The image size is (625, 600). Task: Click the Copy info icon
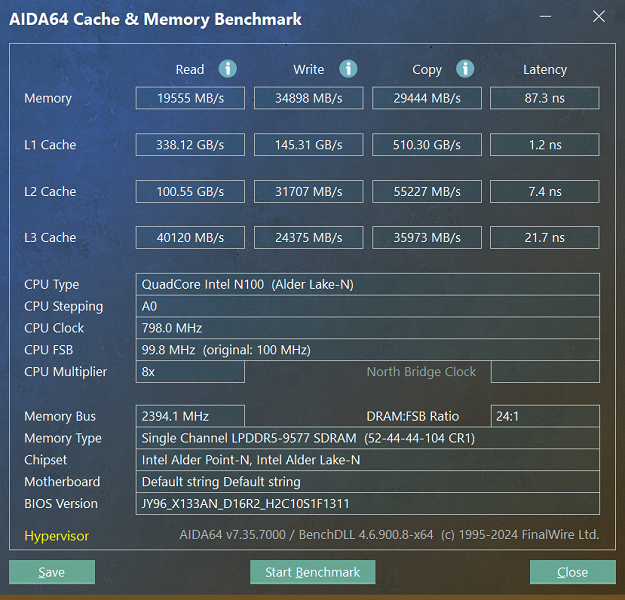pos(465,69)
